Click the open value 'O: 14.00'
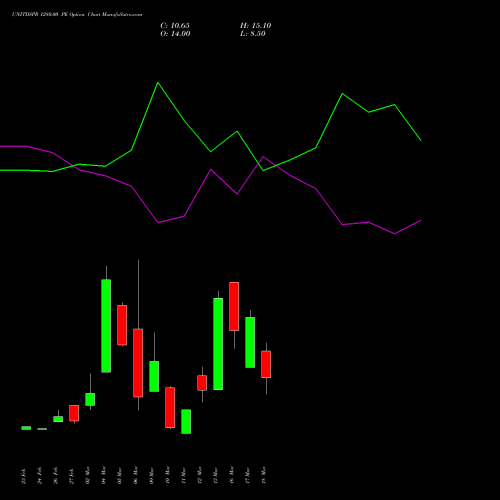 175,34
